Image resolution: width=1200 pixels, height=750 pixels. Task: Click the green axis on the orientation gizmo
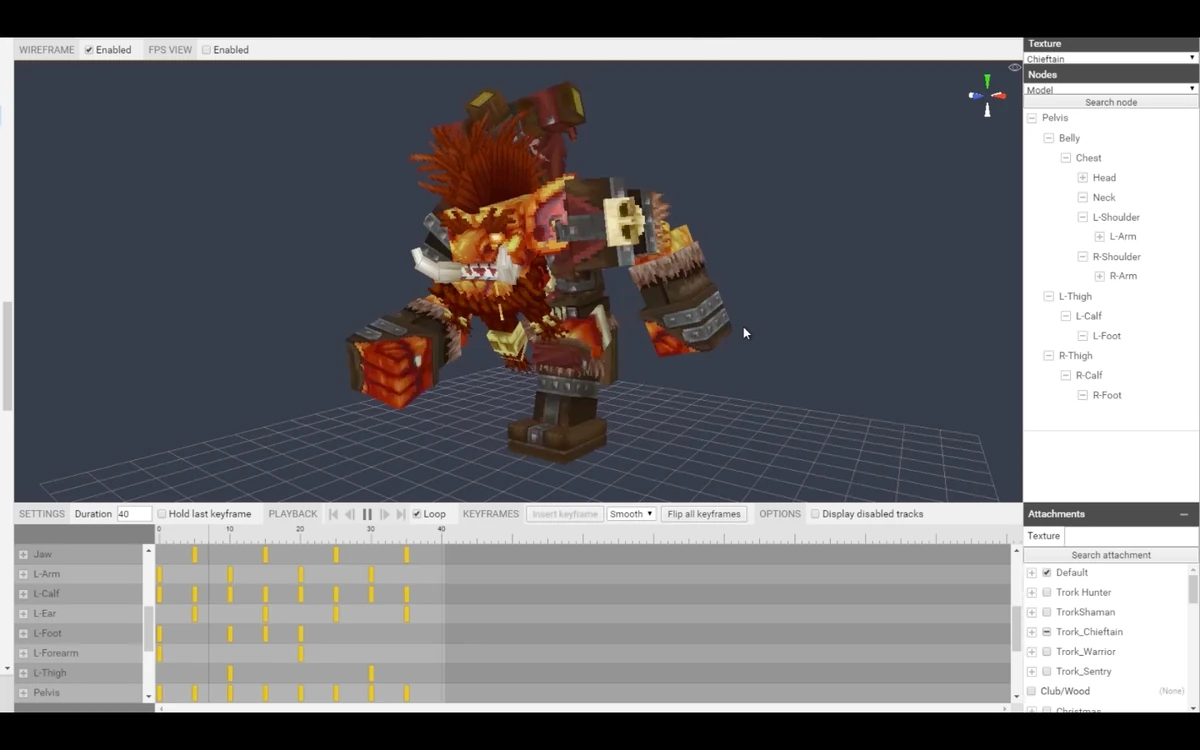(987, 77)
